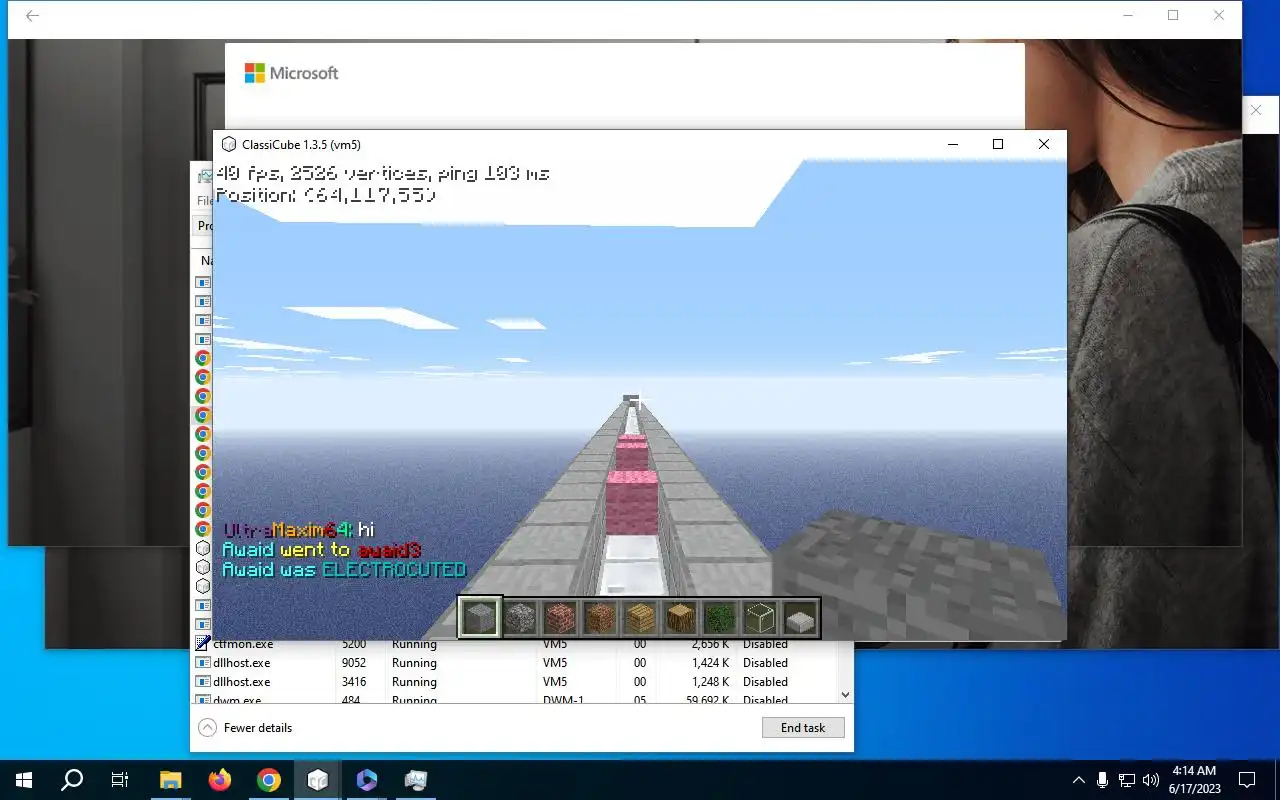
Task: Click the Microsoft logo in the rear window
Action: pos(292,73)
